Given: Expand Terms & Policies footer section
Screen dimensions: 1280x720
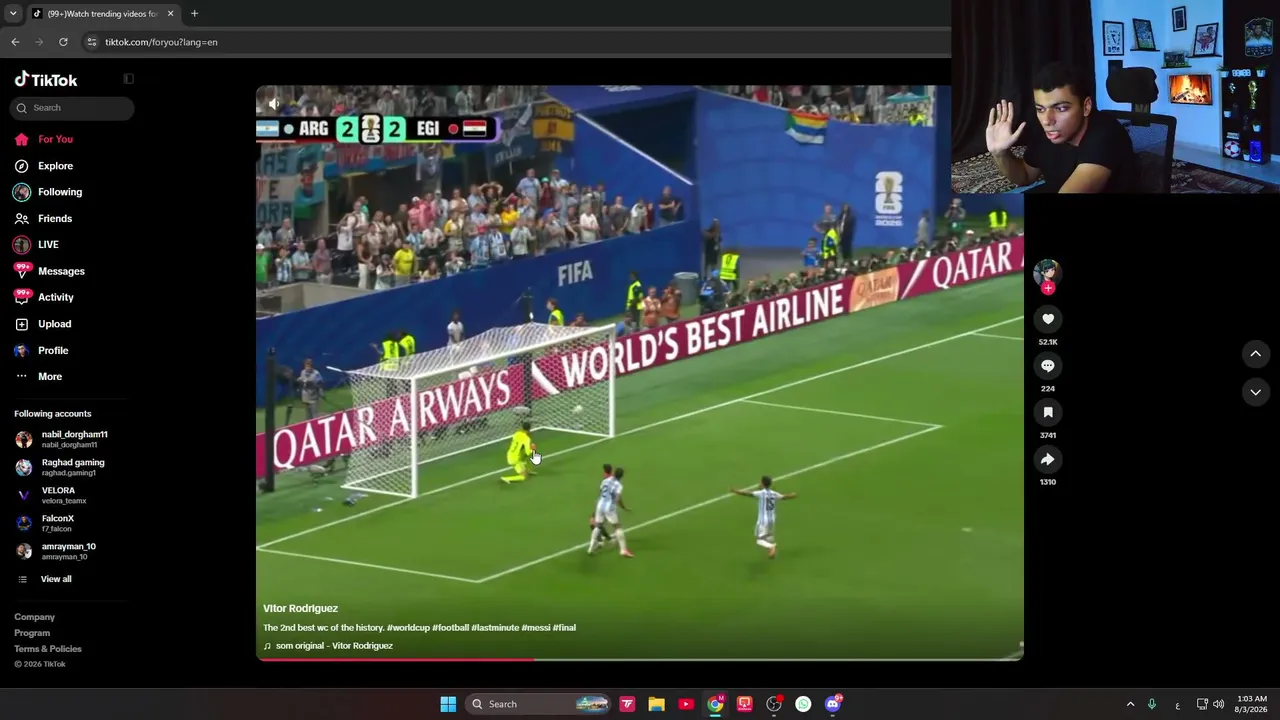Looking at the screenshot, I should 48,649.
